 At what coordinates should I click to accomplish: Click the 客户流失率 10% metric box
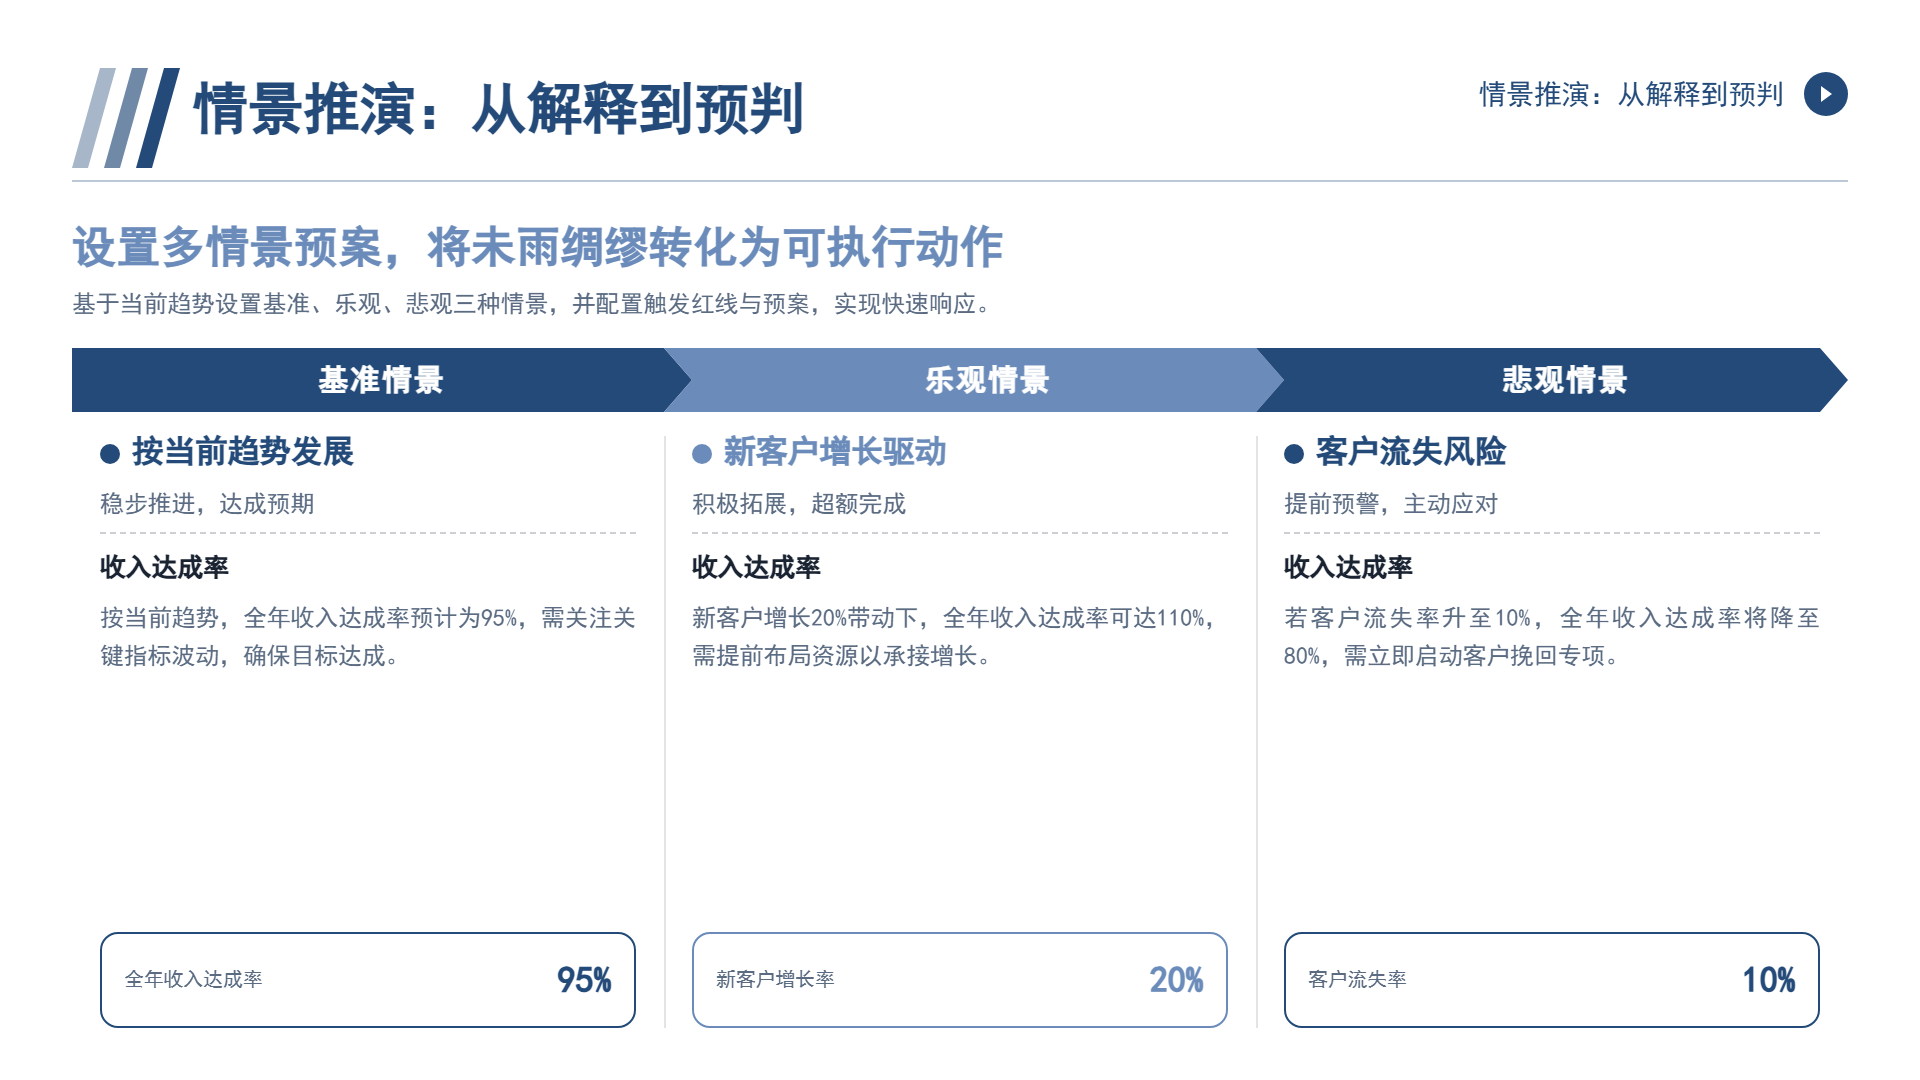coord(1552,980)
